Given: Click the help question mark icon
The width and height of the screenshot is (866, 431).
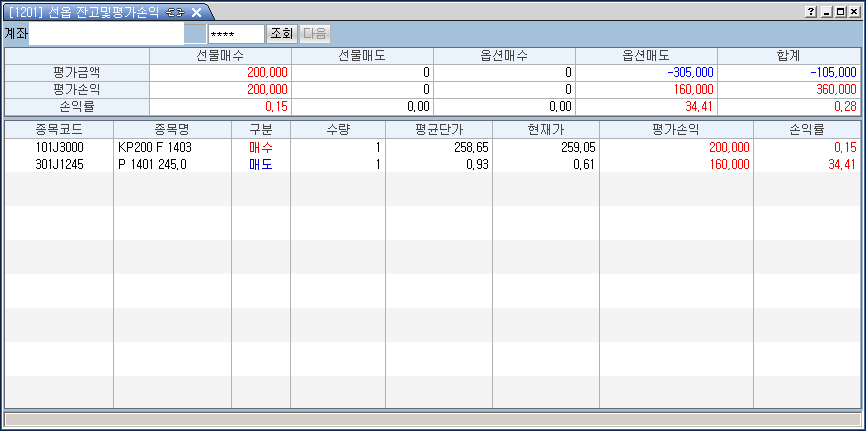Looking at the screenshot, I should (x=811, y=12).
